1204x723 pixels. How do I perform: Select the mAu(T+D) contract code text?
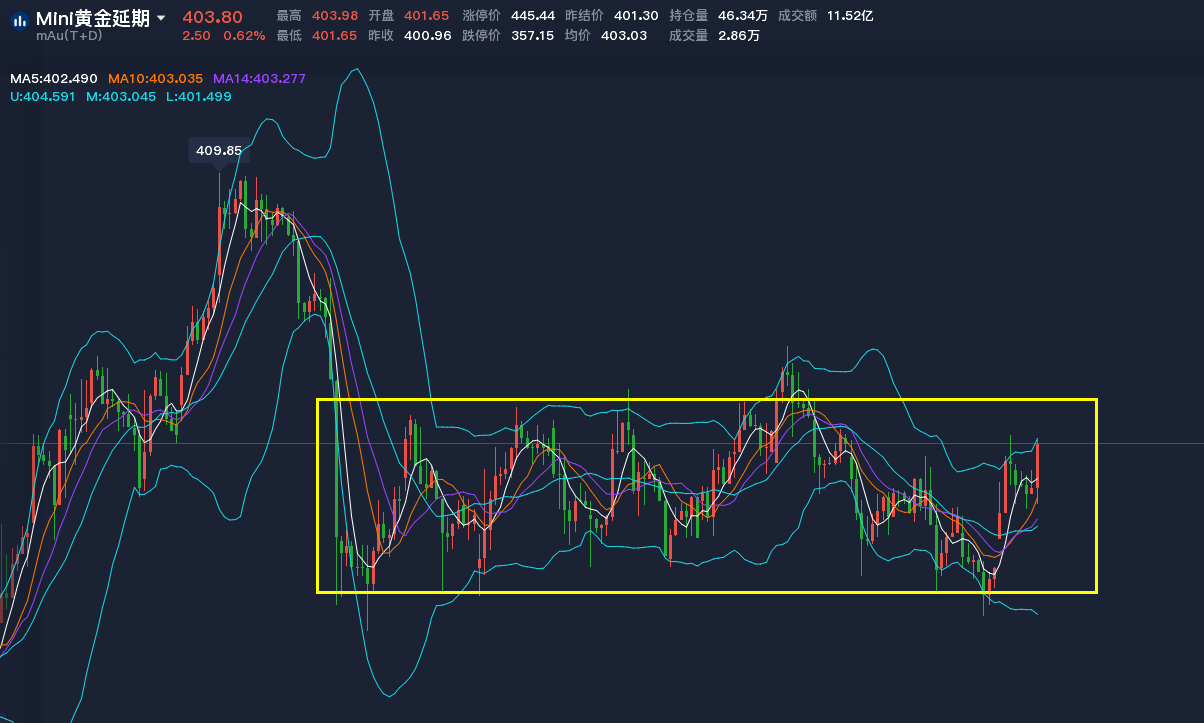69,36
